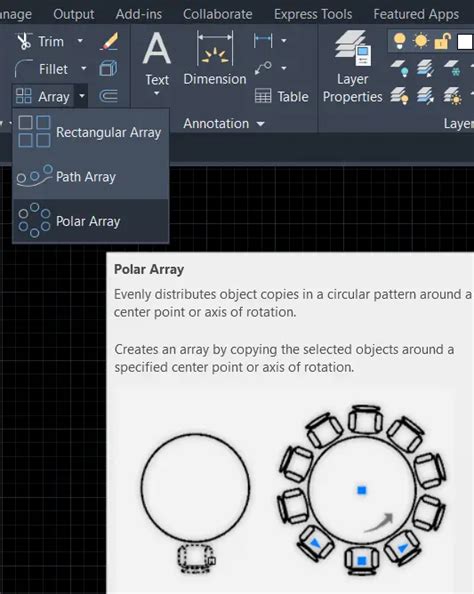This screenshot has height=594, width=474.
Task: Select the Offset tool icon
Action: coord(108,96)
